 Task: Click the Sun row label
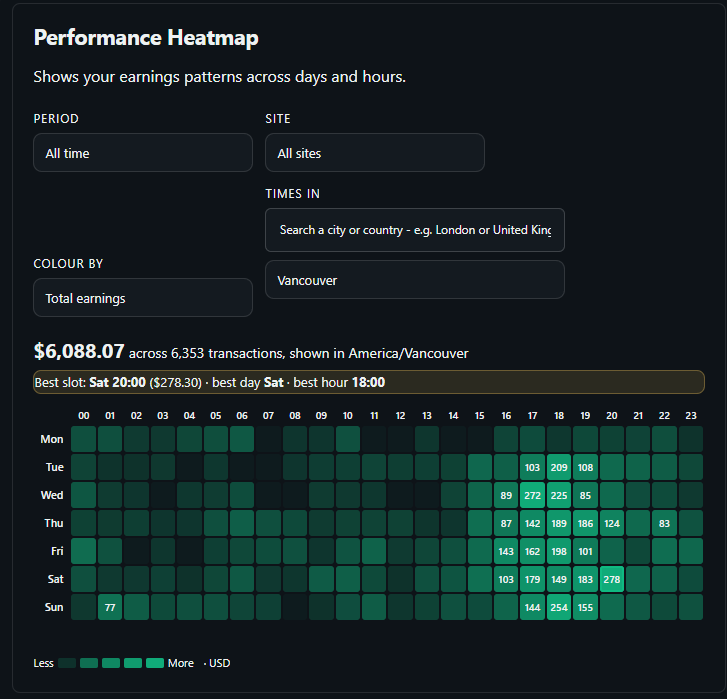point(54,607)
